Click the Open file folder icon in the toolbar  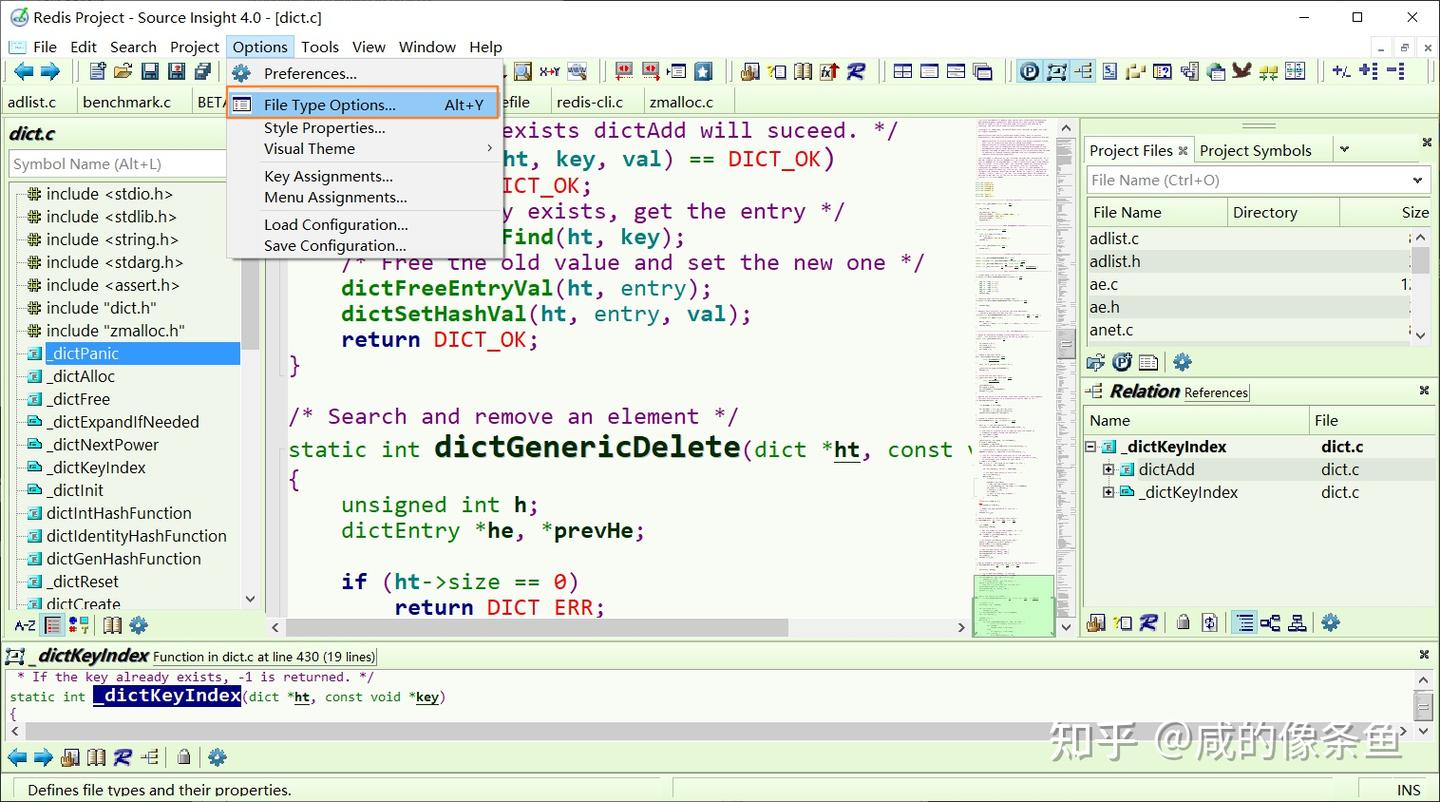[x=123, y=71]
